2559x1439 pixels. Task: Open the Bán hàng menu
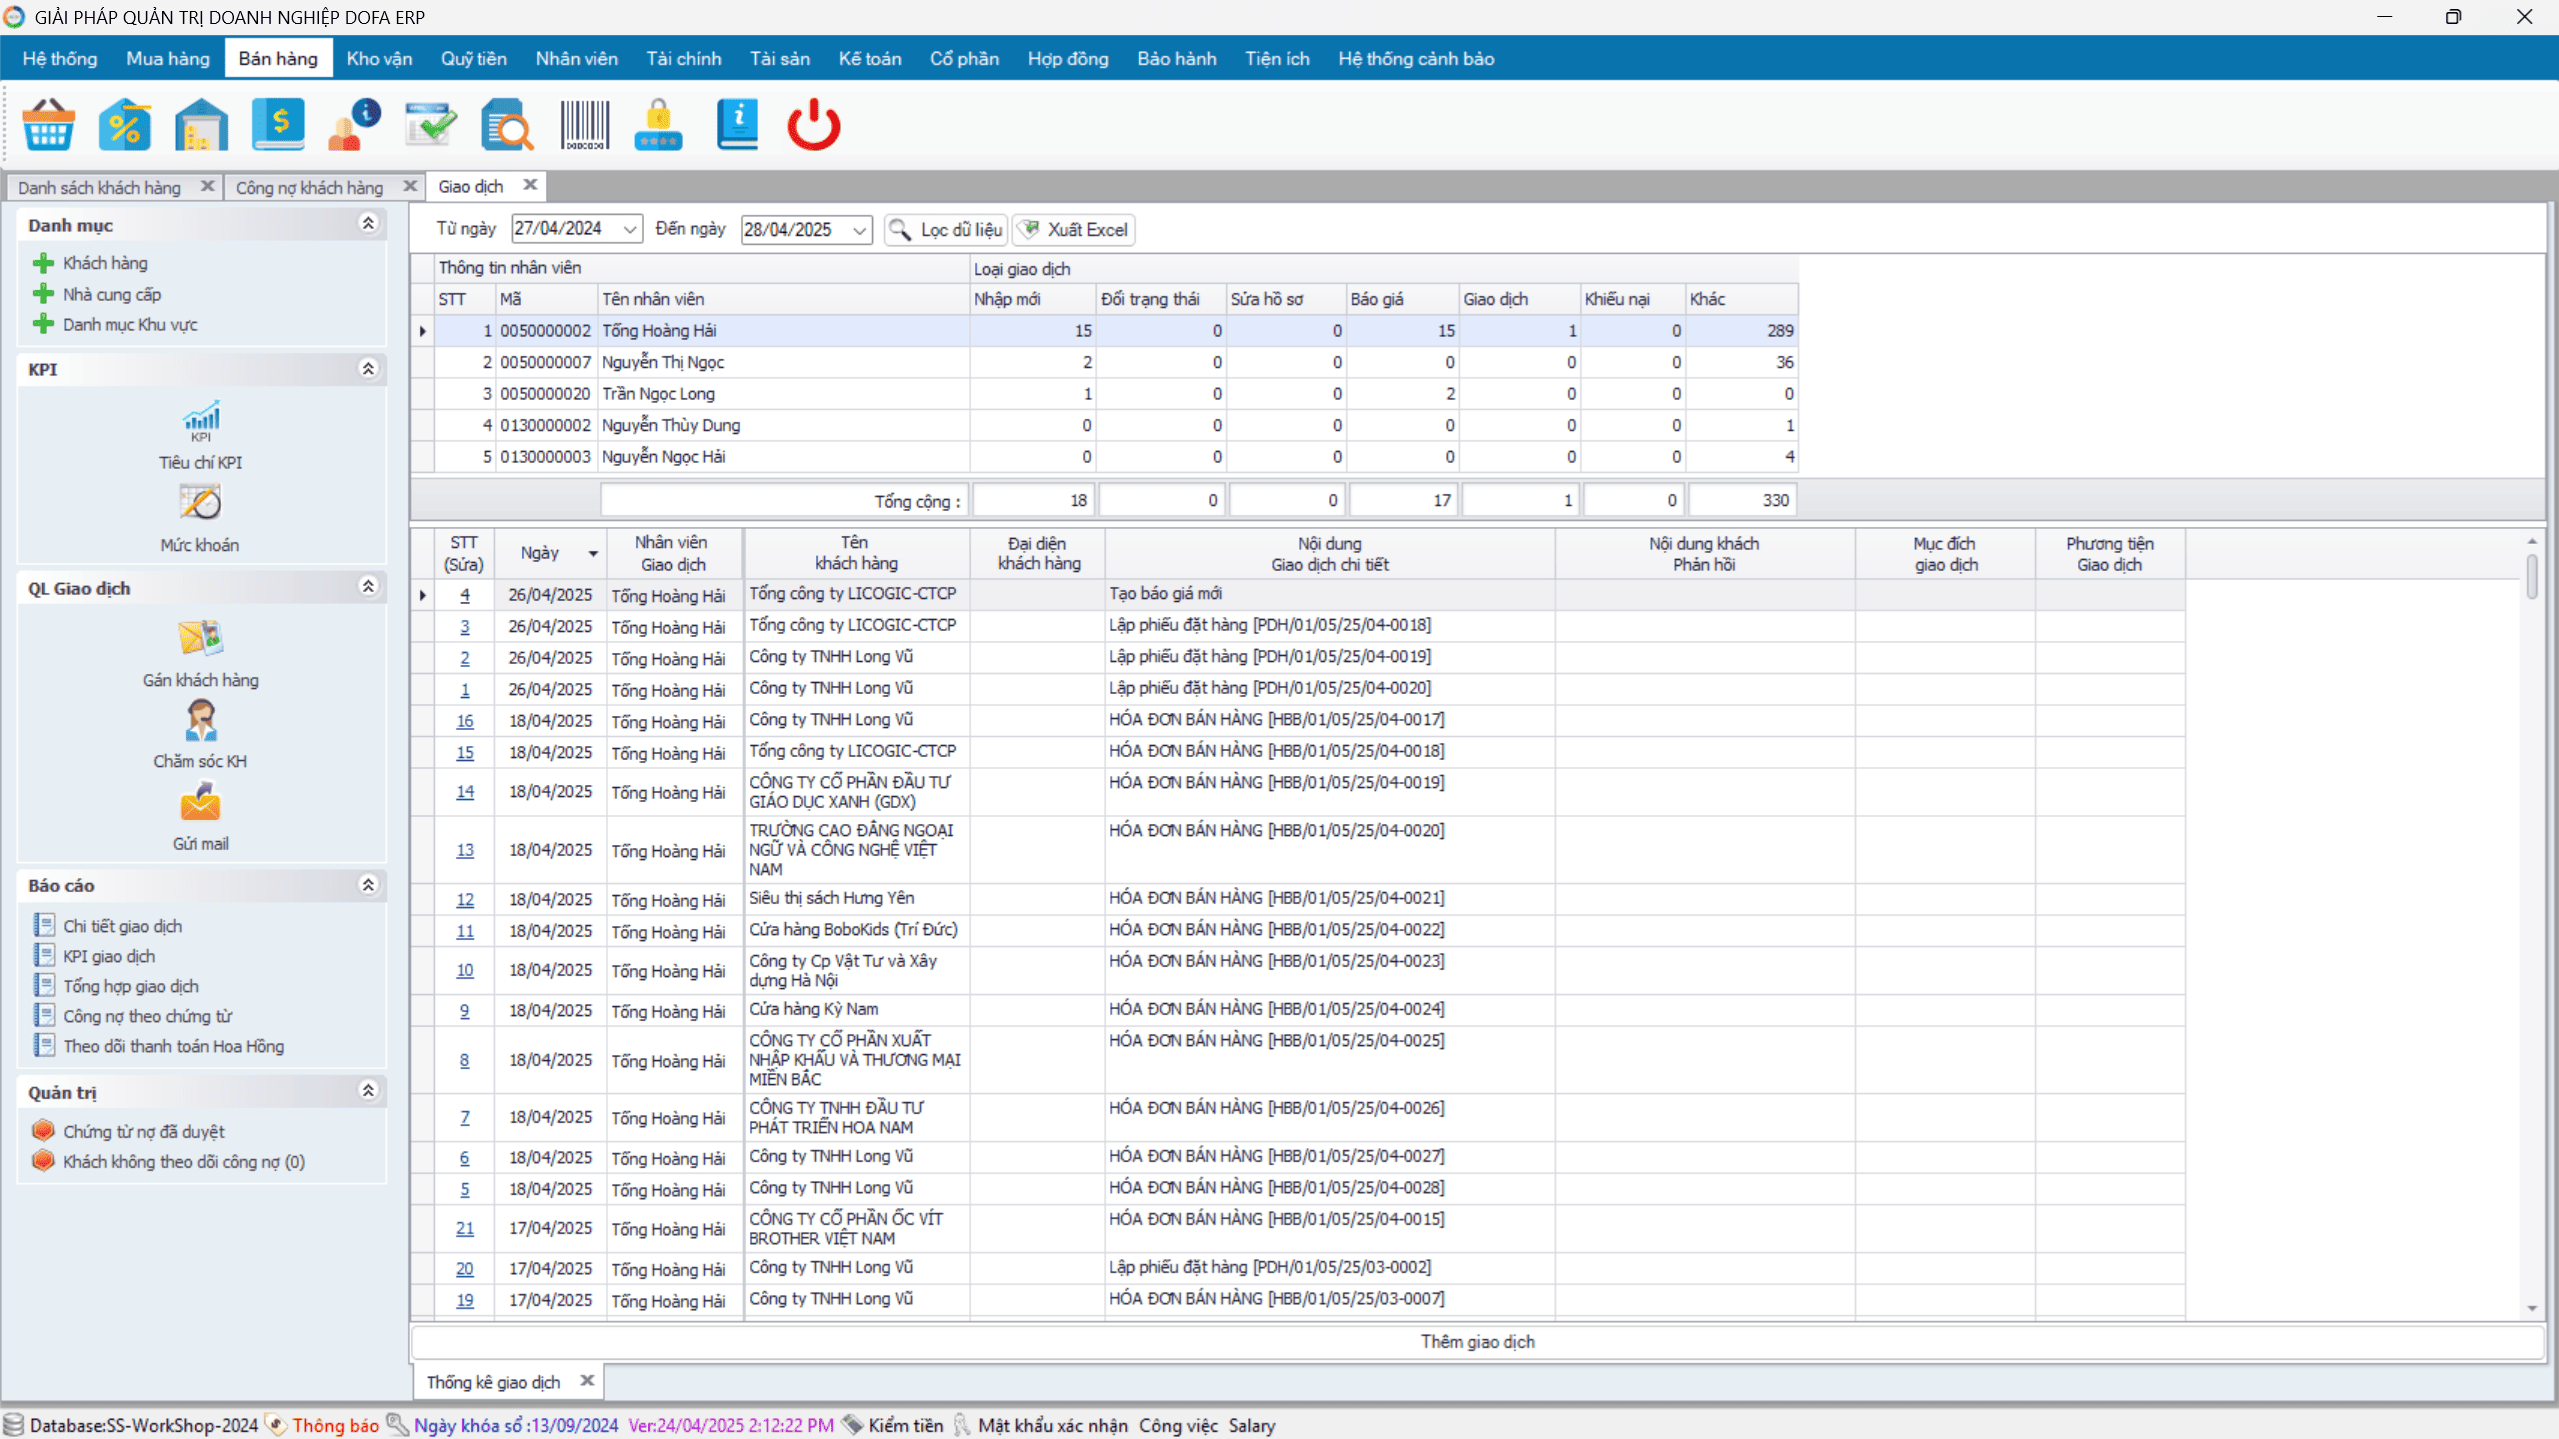coord(278,58)
